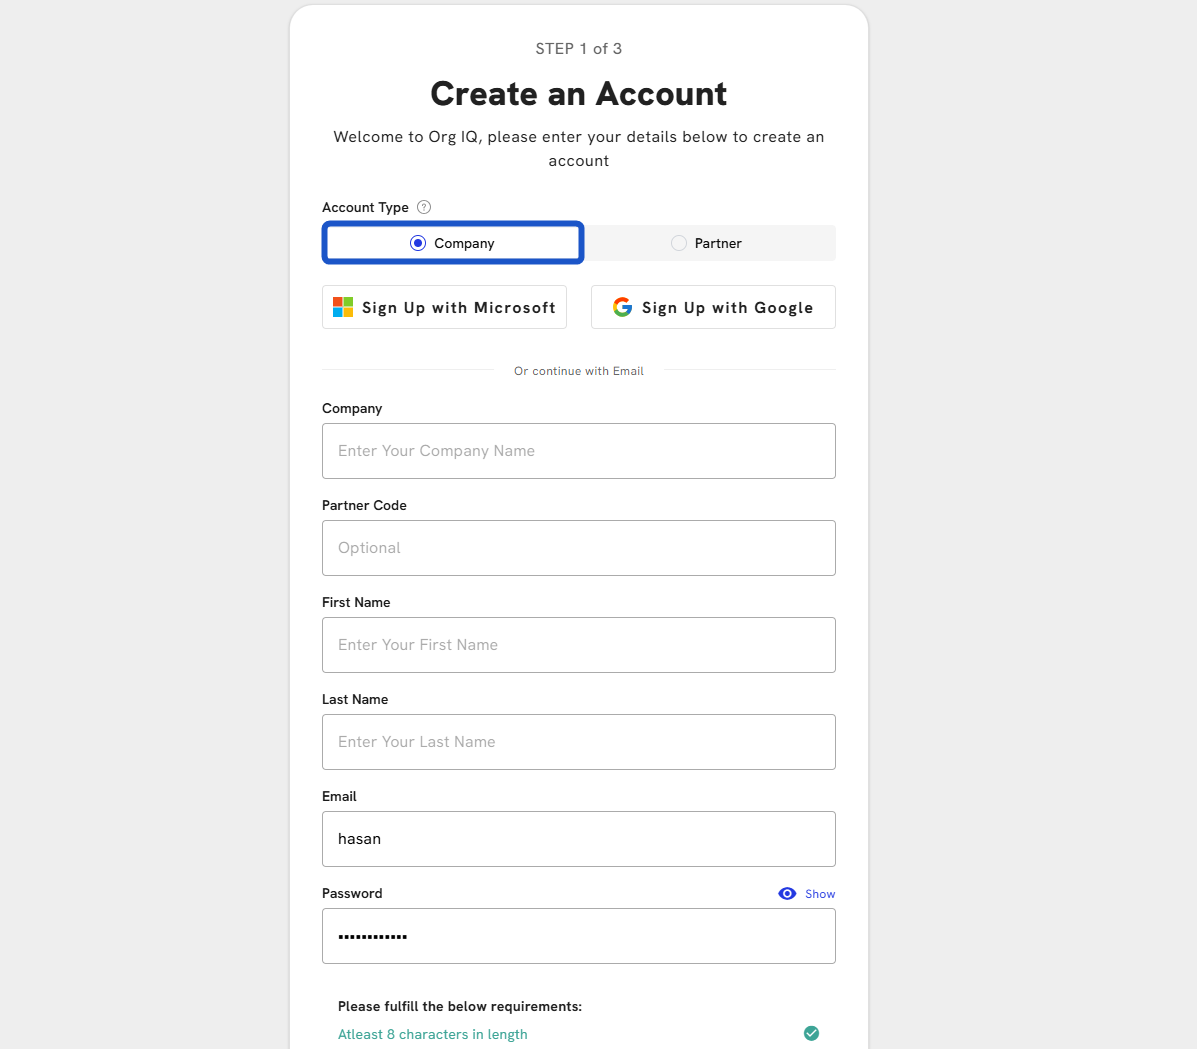Viewport: 1197px width, 1049px height.
Task: Click the Email field containing 'hasan'
Action: click(578, 839)
